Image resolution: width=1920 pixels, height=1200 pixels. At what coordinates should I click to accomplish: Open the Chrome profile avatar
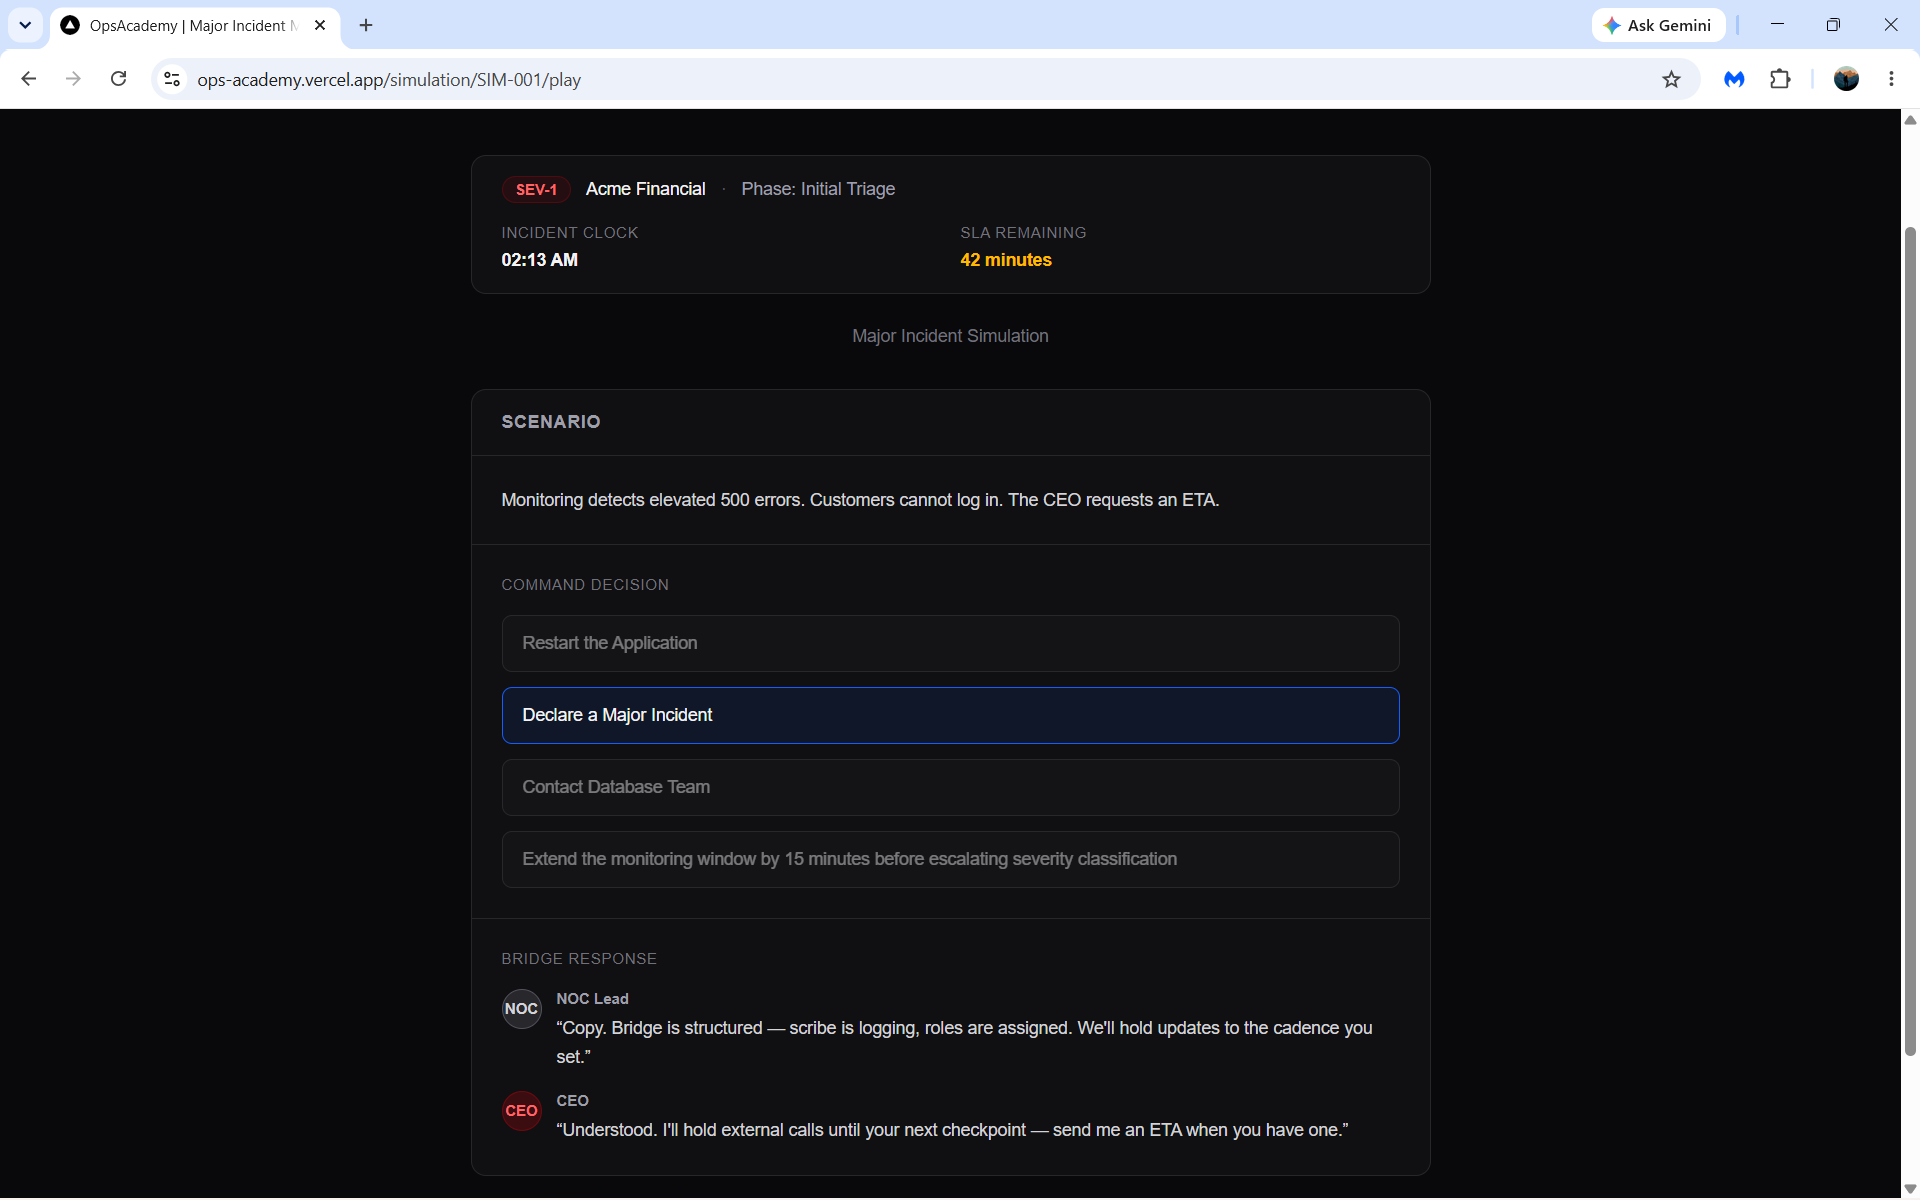click(x=1846, y=79)
